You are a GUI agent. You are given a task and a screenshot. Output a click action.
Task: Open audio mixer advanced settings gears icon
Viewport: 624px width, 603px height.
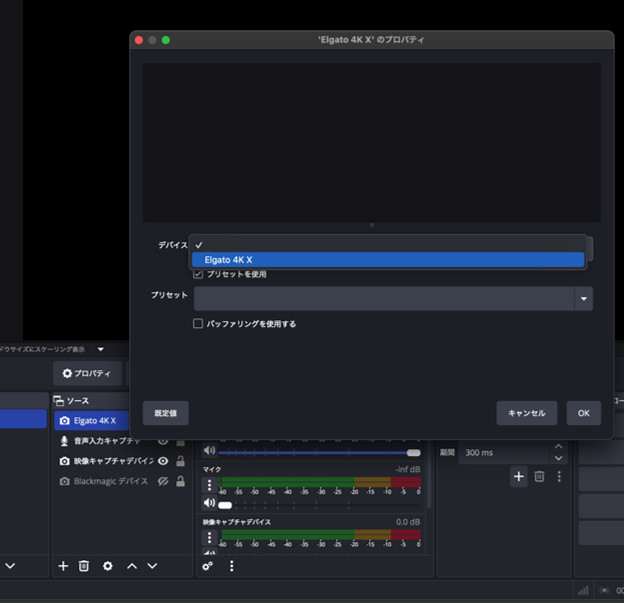click(x=207, y=566)
